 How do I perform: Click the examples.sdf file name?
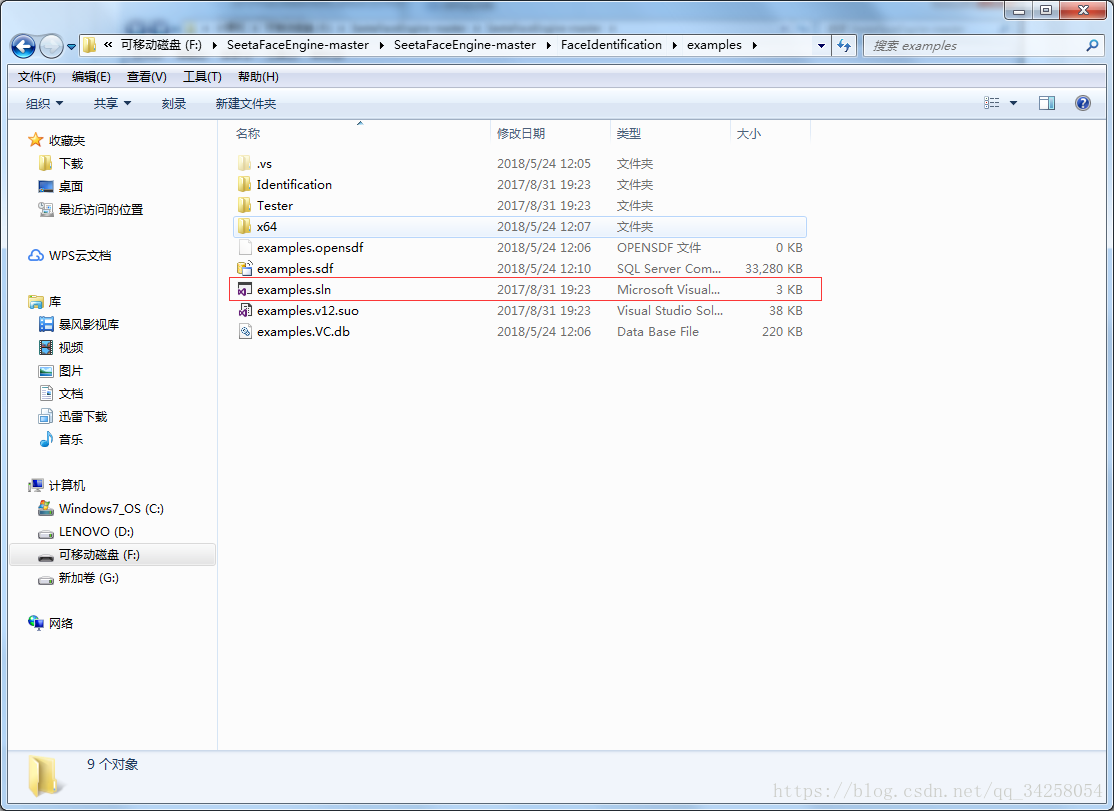click(x=295, y=268)
